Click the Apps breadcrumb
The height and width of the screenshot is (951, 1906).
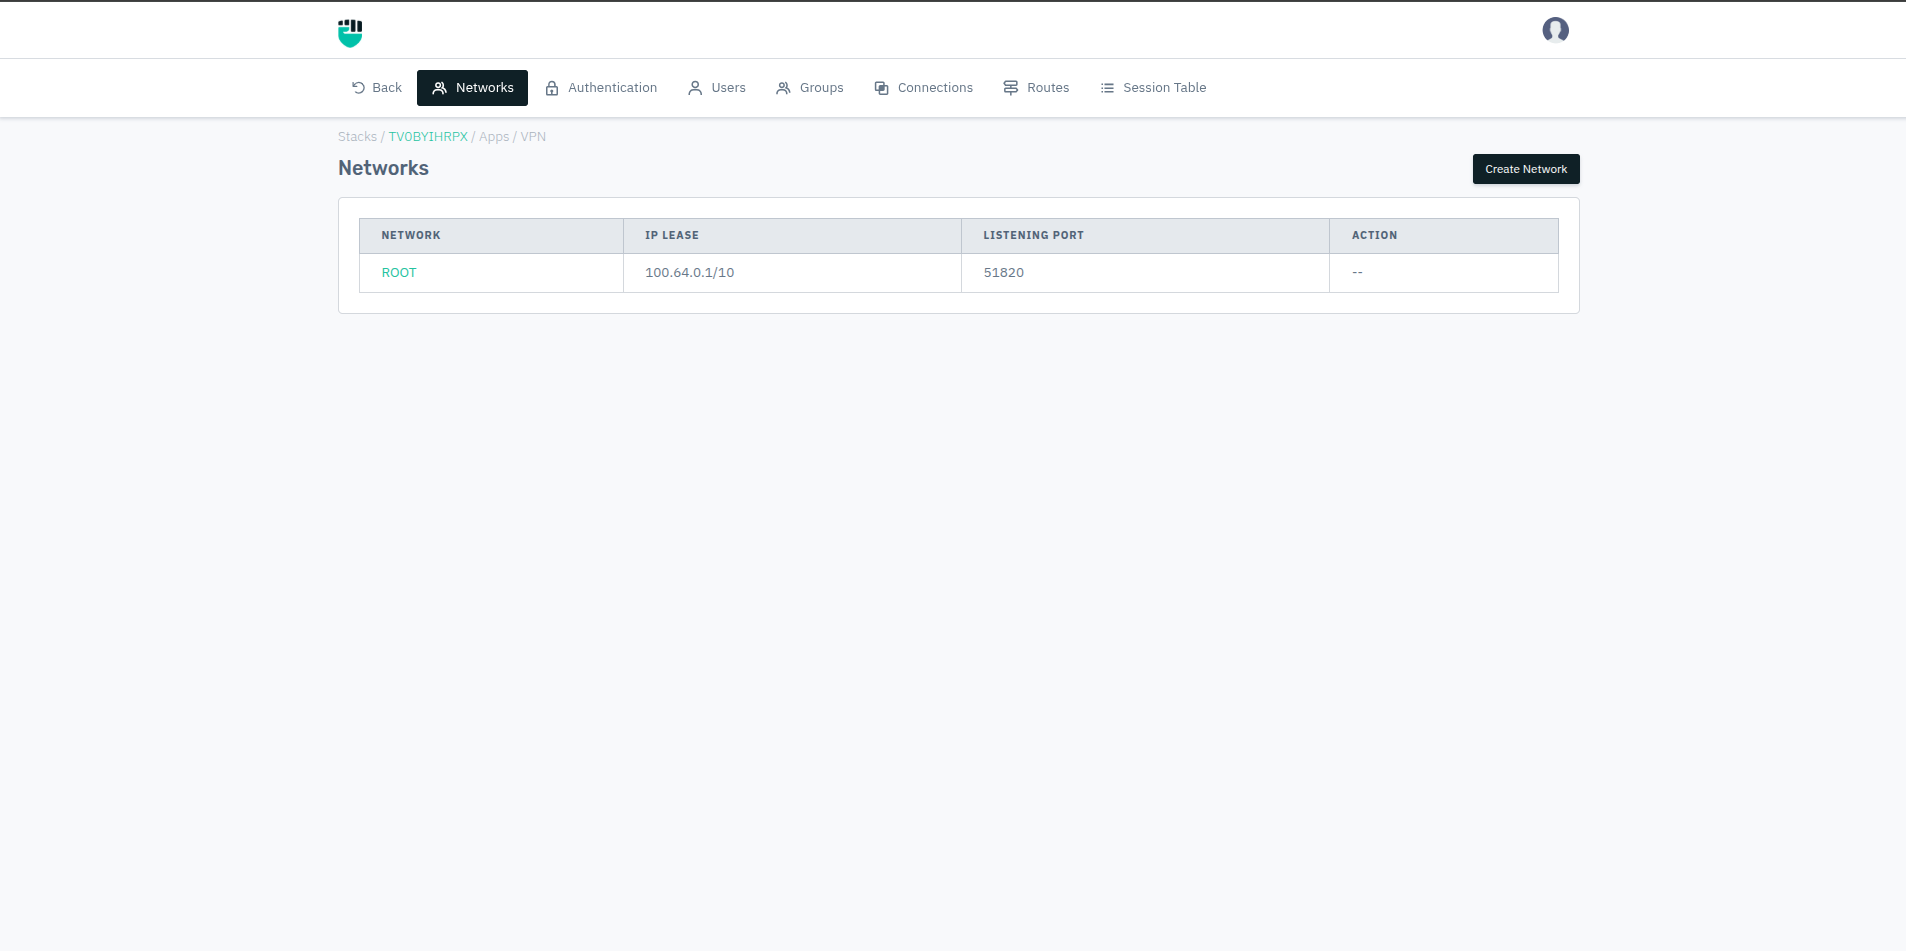[x=494, y=137]
